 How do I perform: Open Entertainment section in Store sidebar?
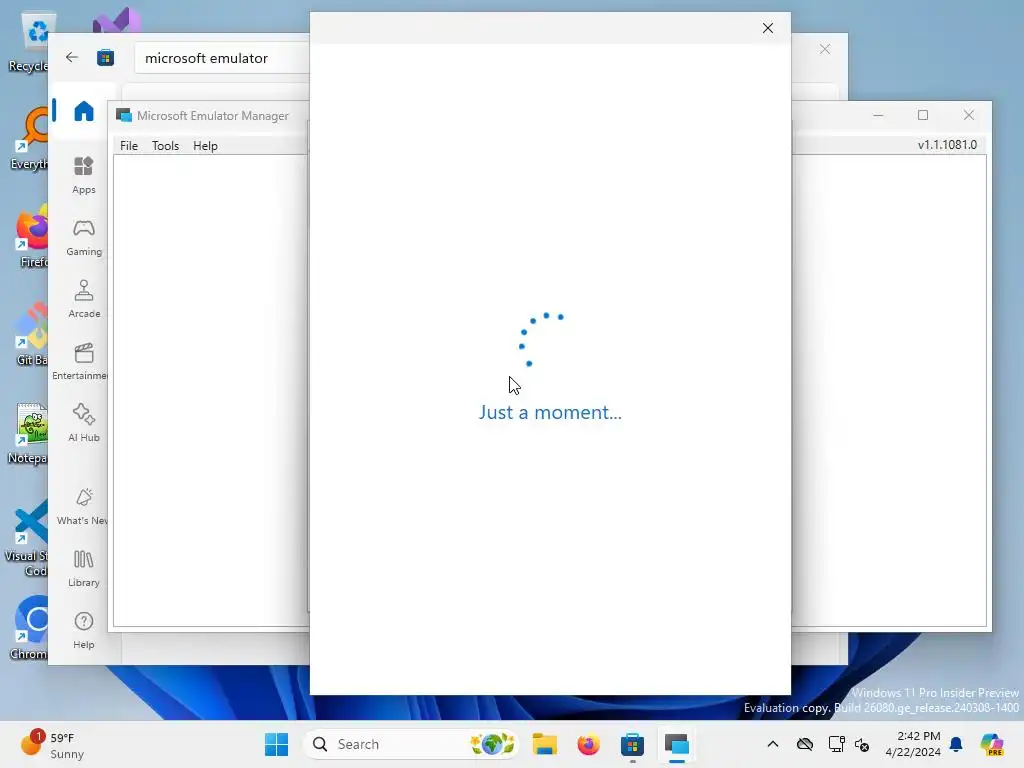click(x=82, y=361)
